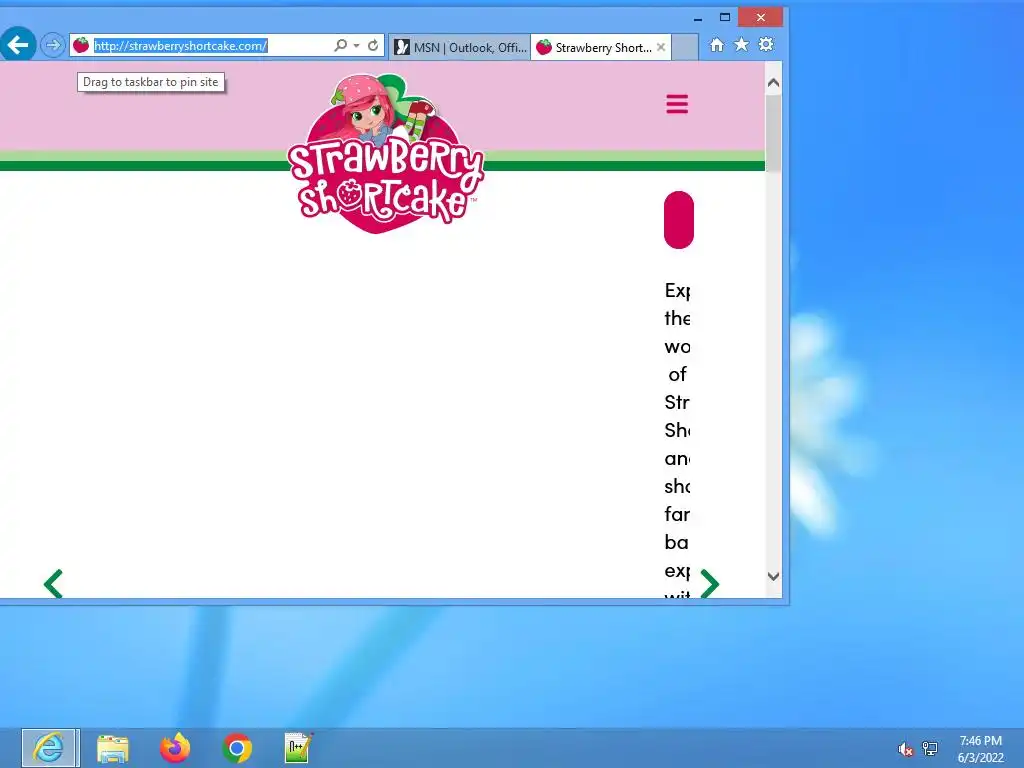Screen dimensions: 1024x768
Task: Open the address bar autocomplete dropdown arrow
Action: 357,46
